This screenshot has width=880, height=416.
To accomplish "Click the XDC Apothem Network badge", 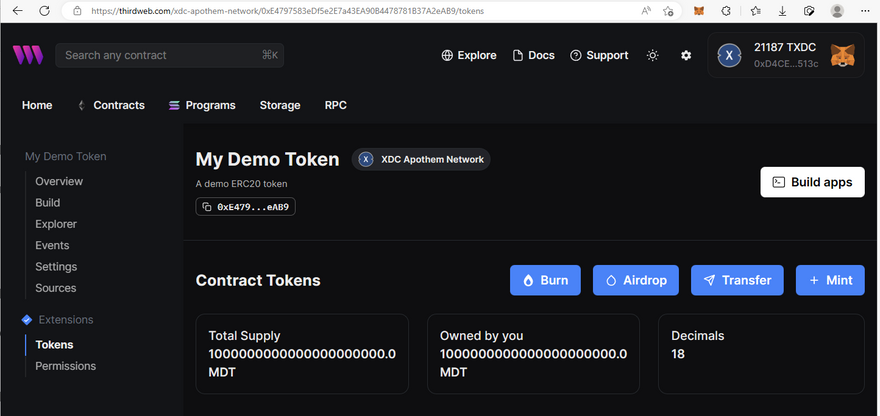I will [421, 159].
